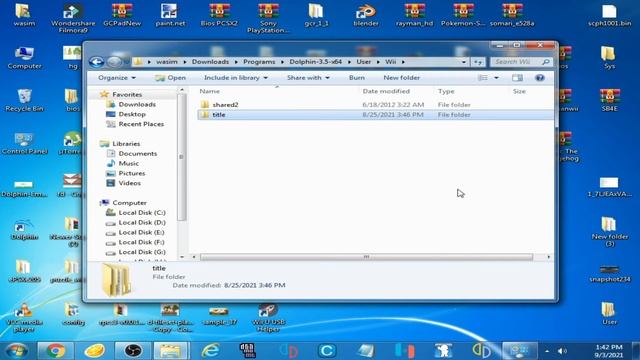Expand Include in library menu
Image resolution: width=640 pixels, height=360 pixels.
coord(236,78)
